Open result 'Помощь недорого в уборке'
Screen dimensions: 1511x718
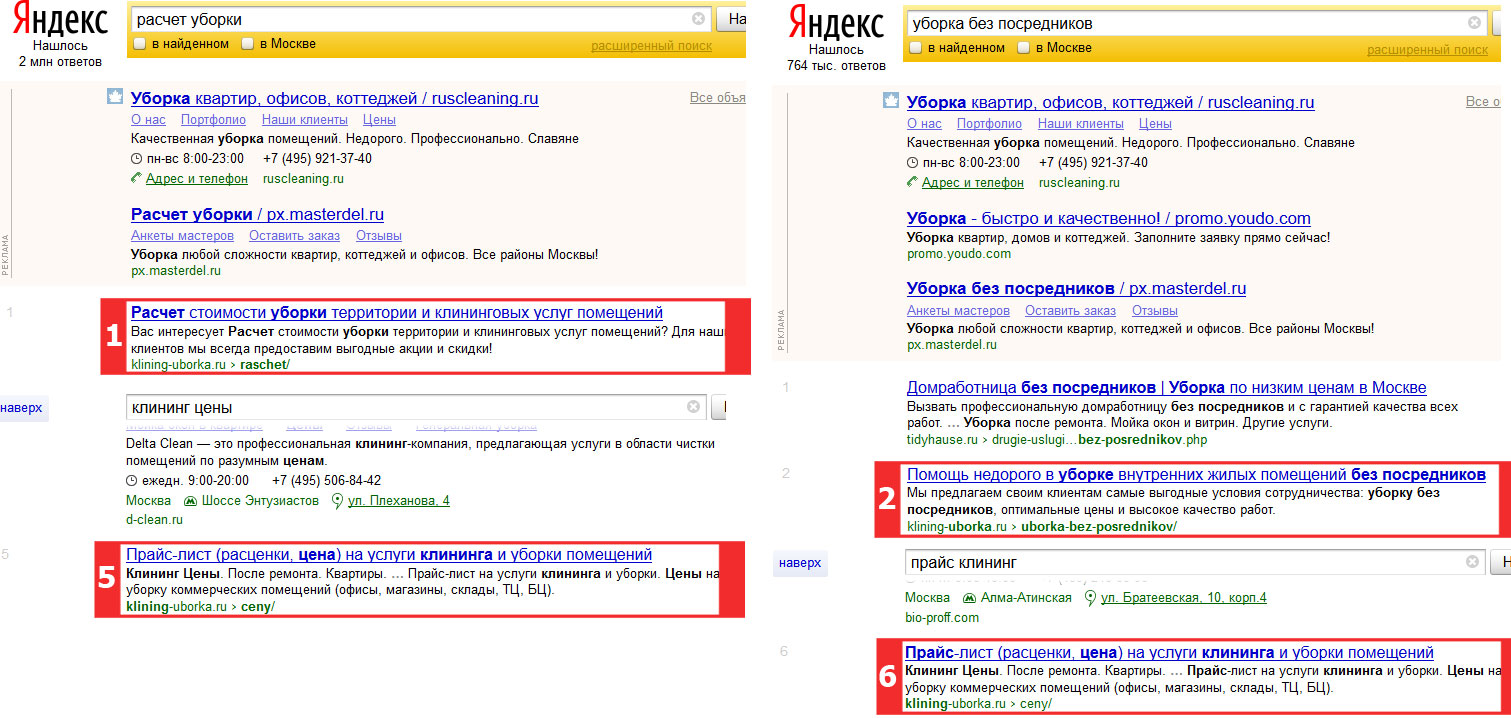click(x=1196, y=474)
